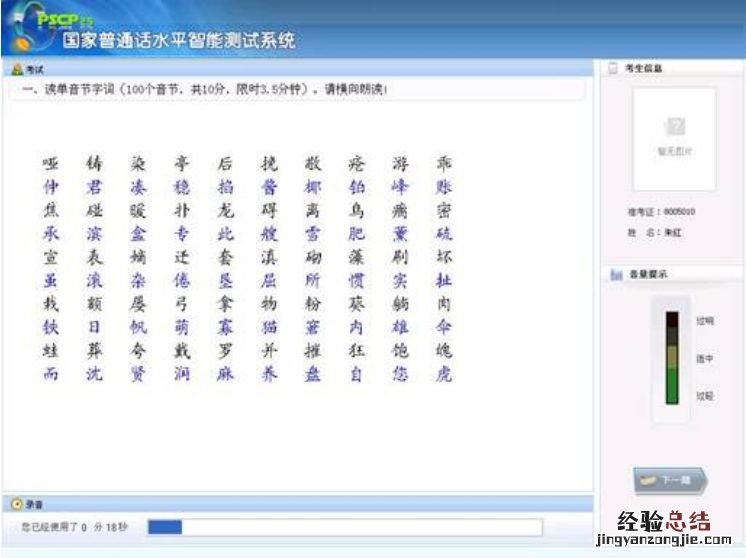This screenshot has width=746, height=558.
Task: Click the character 拿
Action: pyautogui.click(x=225, y=303)
